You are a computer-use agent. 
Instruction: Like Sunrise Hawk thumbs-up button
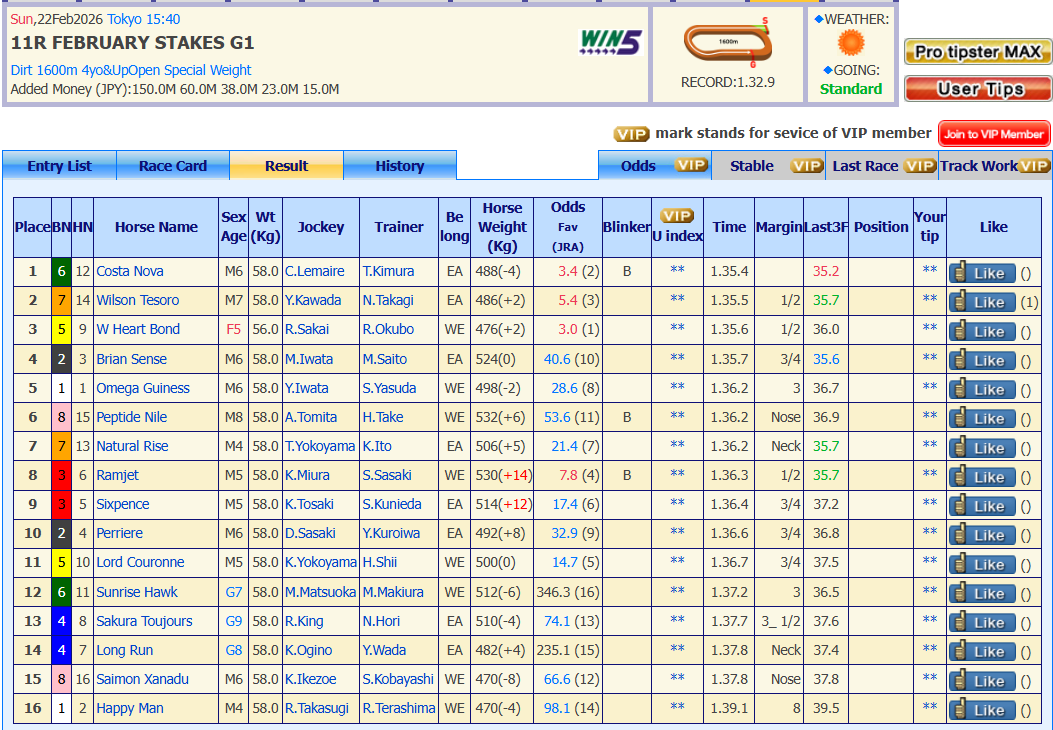pos(982,593)
